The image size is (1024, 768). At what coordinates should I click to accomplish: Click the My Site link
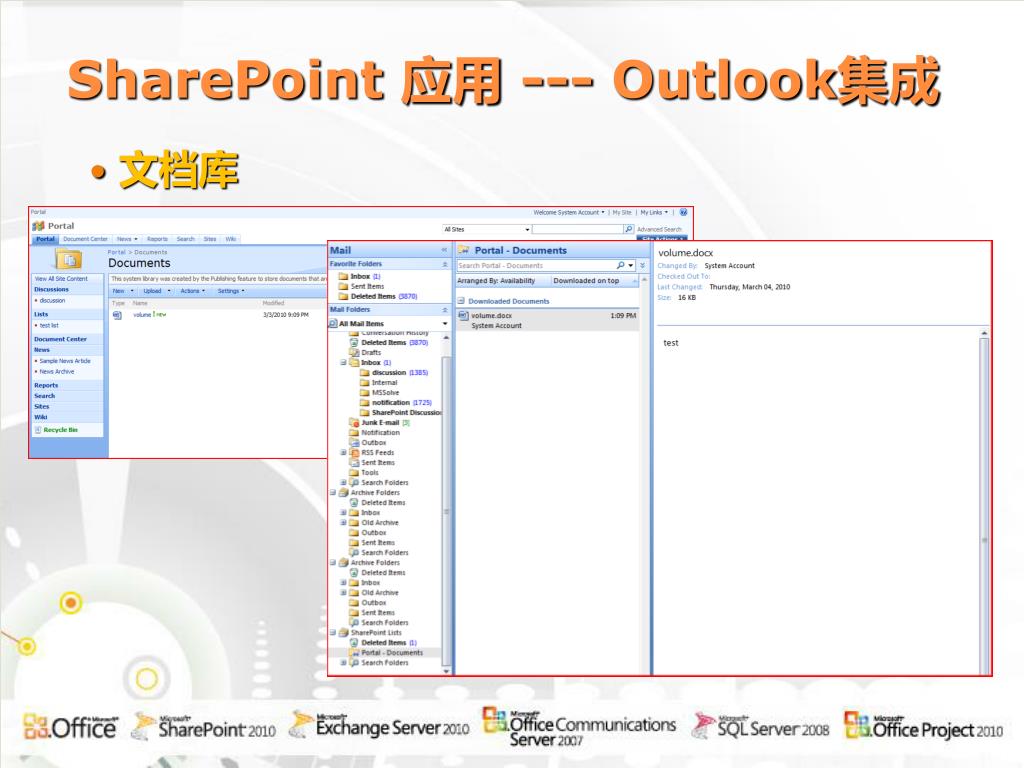coord(622,212)
